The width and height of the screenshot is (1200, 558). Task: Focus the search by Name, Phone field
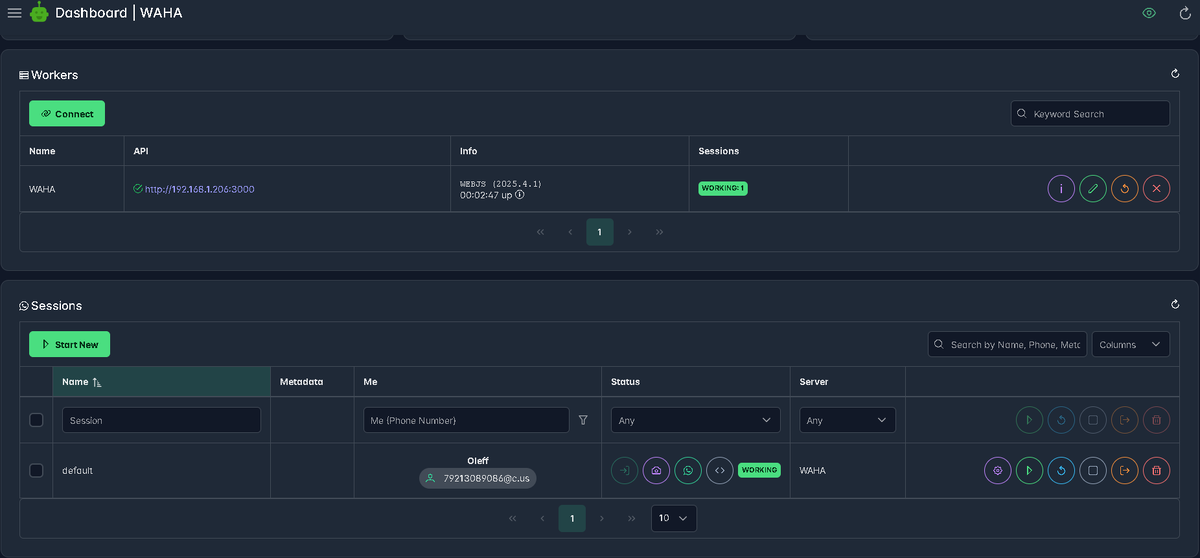[1007, 344]
